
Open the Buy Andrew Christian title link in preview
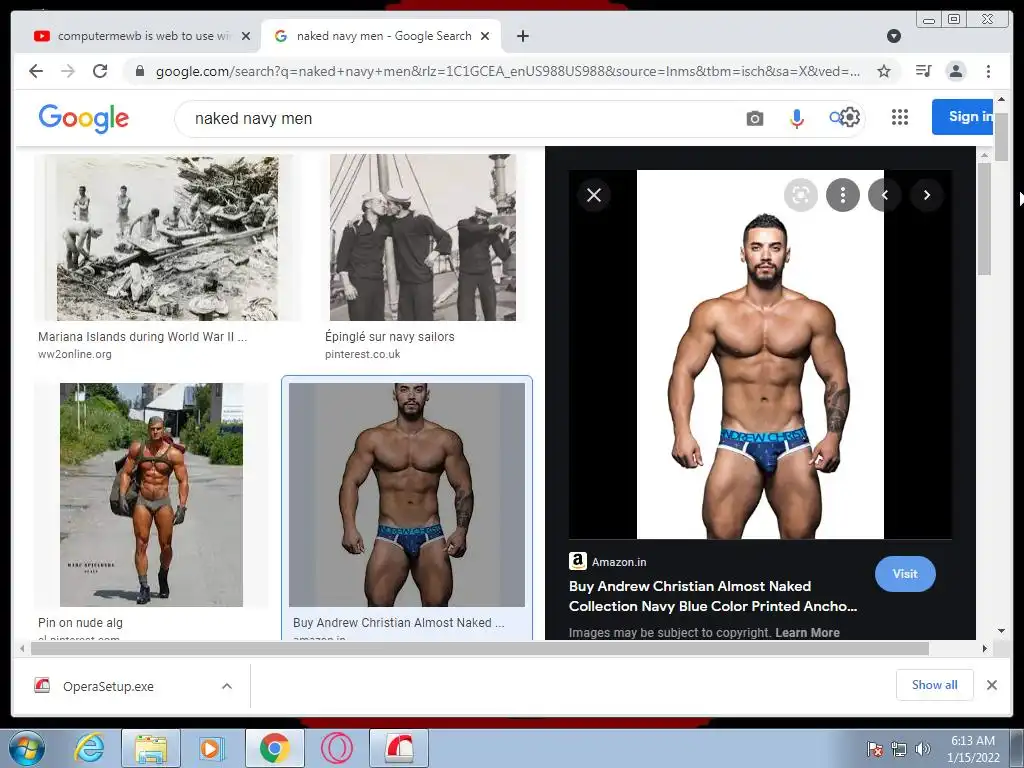click(712, 596)
